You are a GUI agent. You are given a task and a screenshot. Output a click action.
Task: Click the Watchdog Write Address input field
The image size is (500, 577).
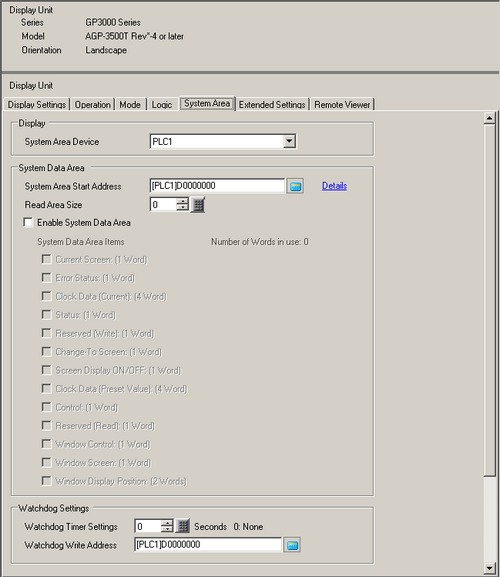tap(208, 545)
